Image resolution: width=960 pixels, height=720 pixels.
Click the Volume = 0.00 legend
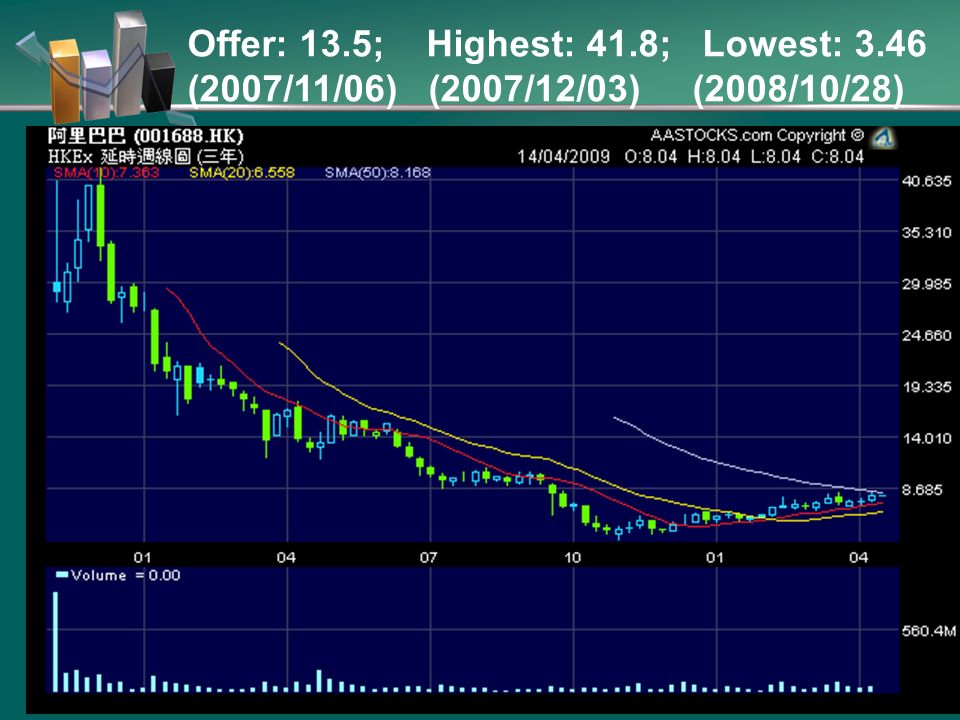click(118, 576)
